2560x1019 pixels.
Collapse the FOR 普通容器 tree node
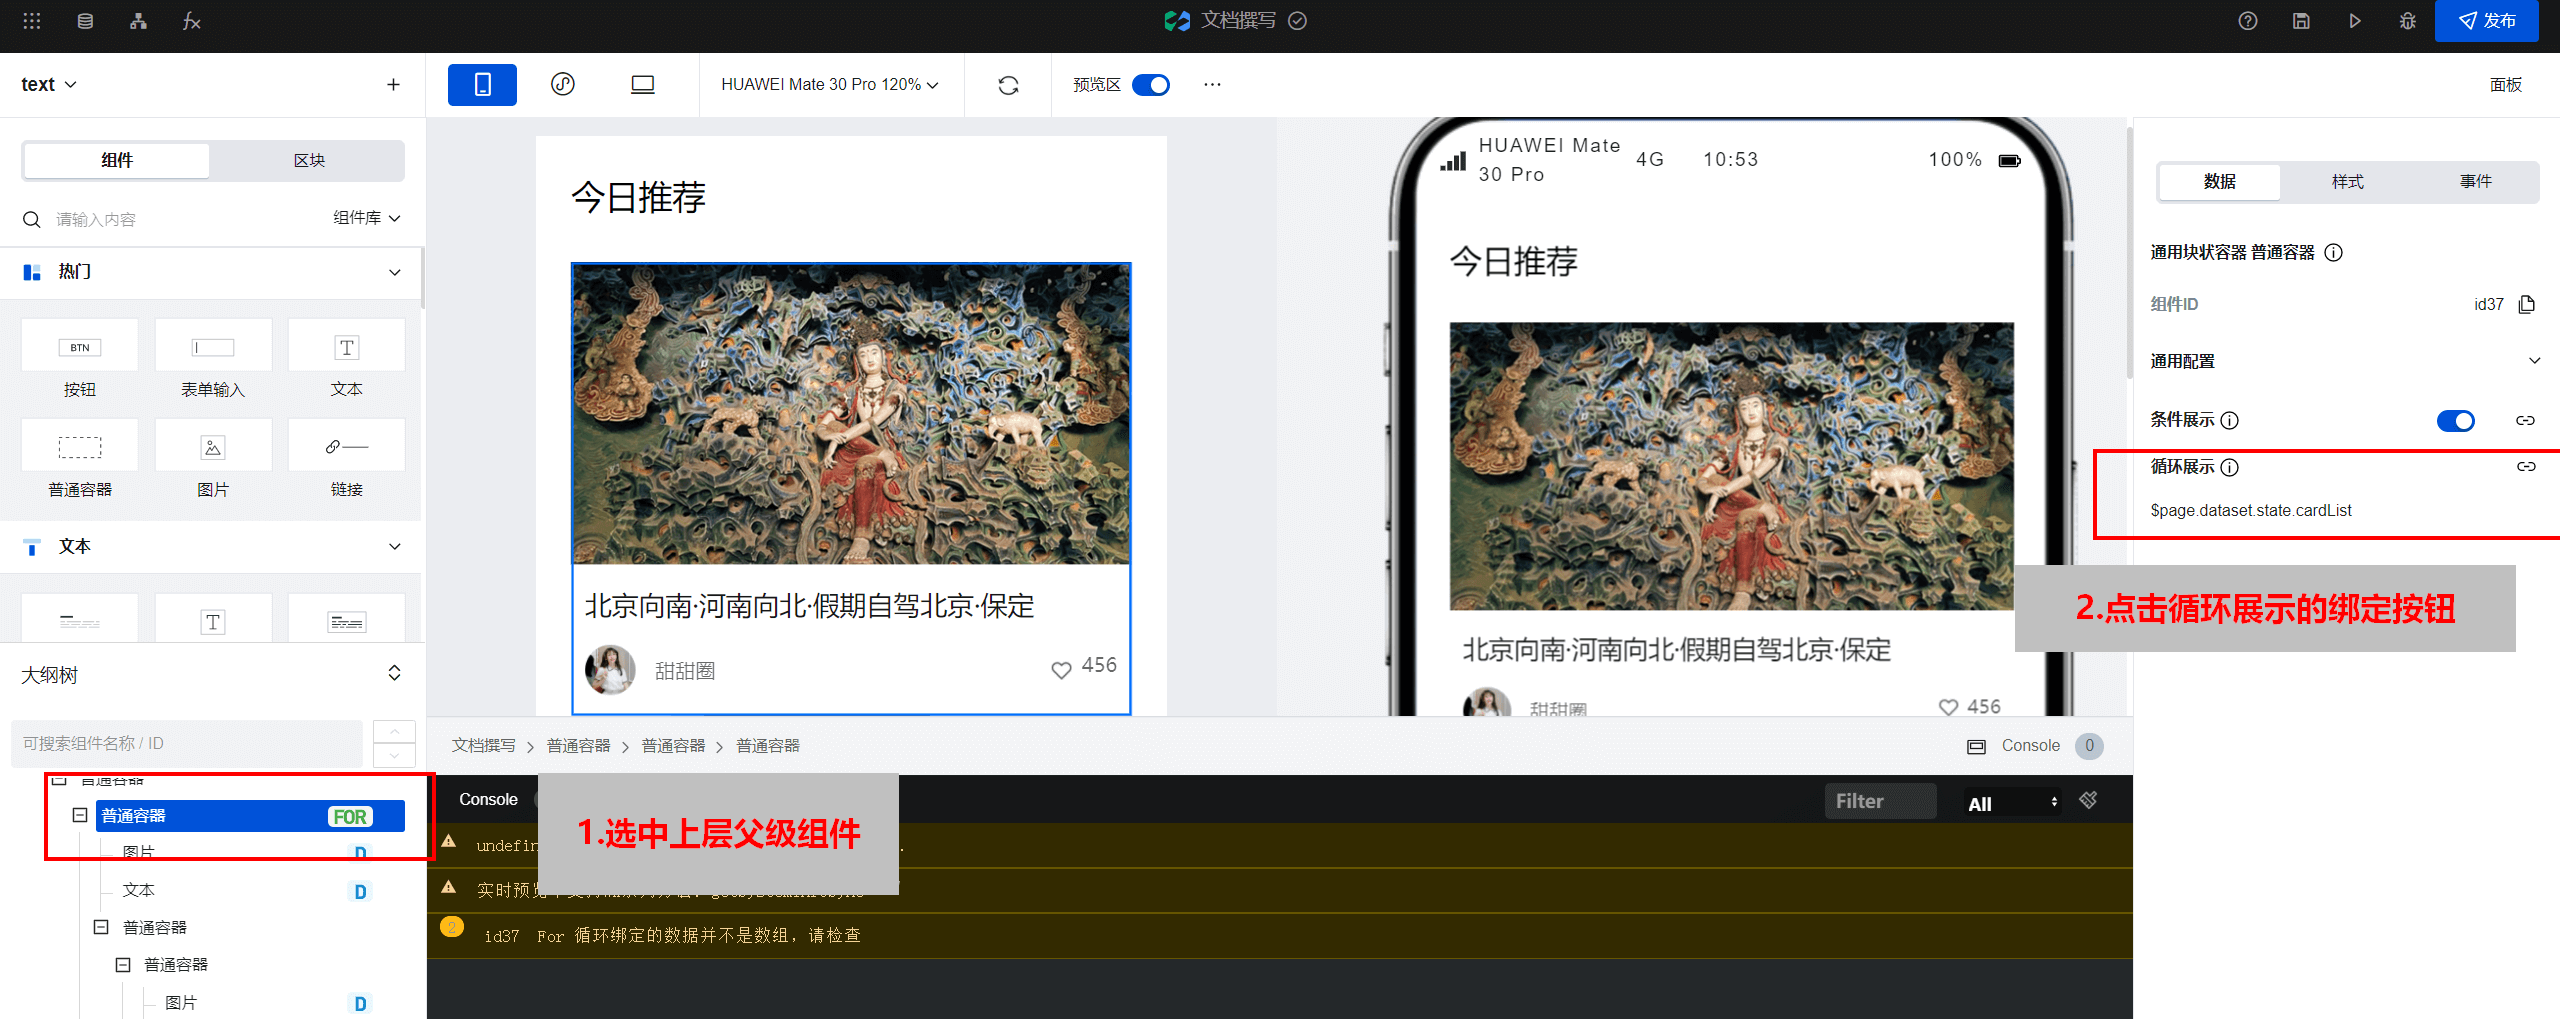(80, 816)
